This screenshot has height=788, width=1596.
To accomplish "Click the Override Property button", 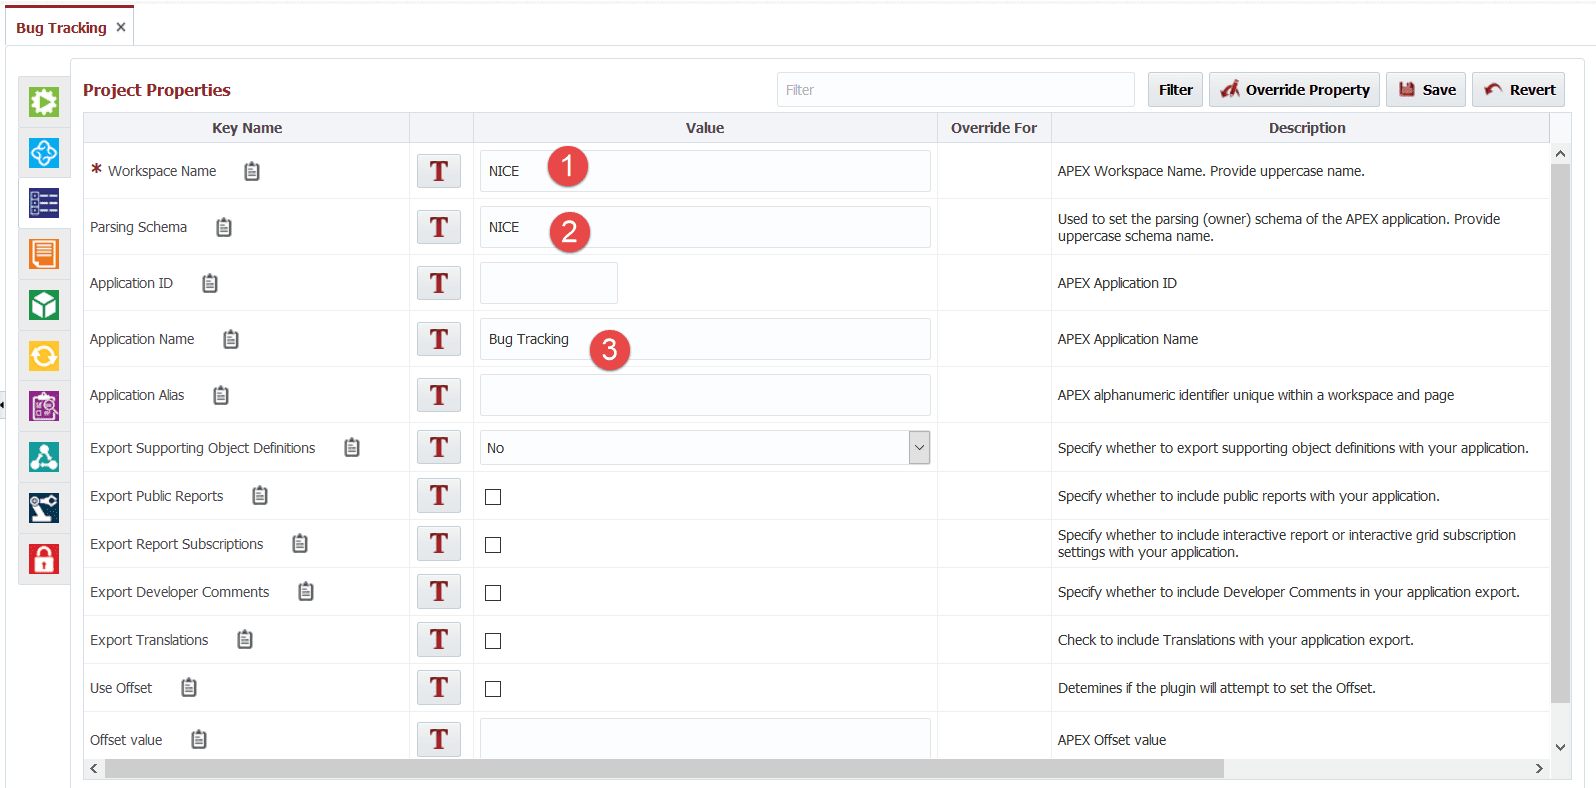I will (1295, 90).
